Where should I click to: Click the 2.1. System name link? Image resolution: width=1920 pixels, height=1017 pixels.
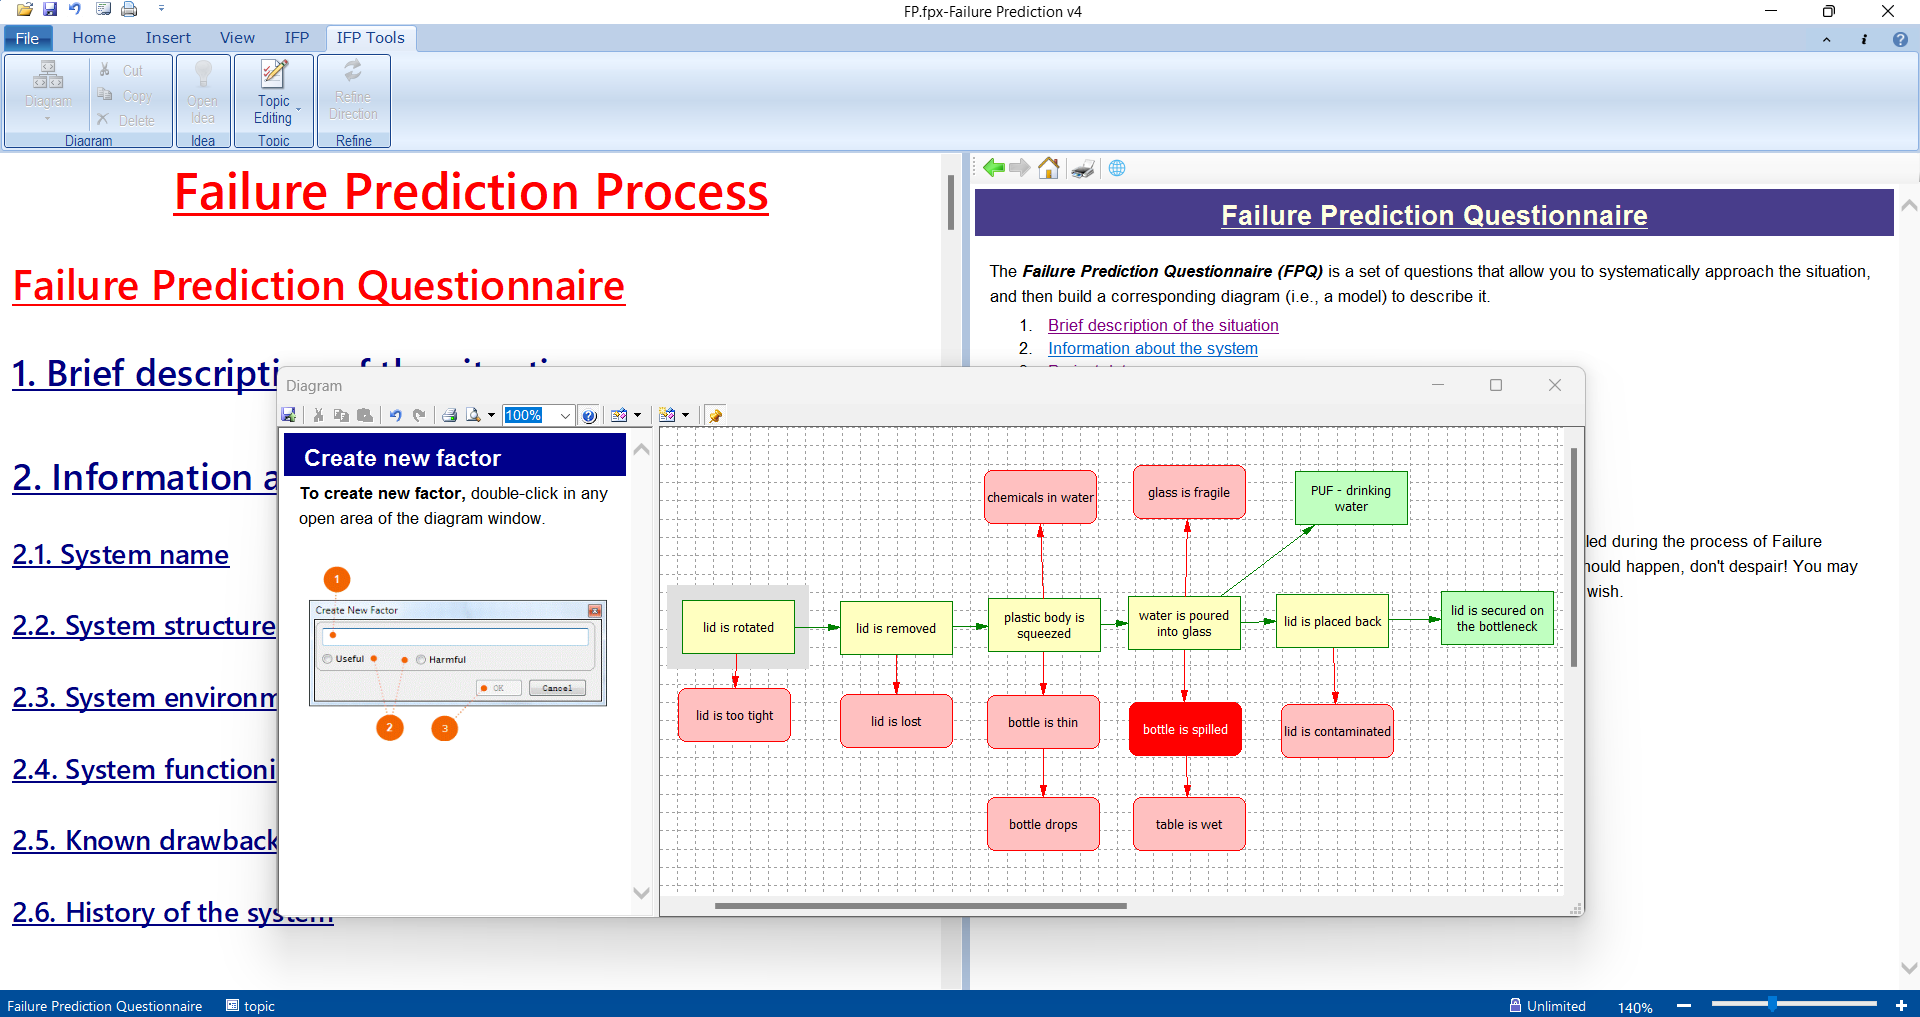(120, 554)
